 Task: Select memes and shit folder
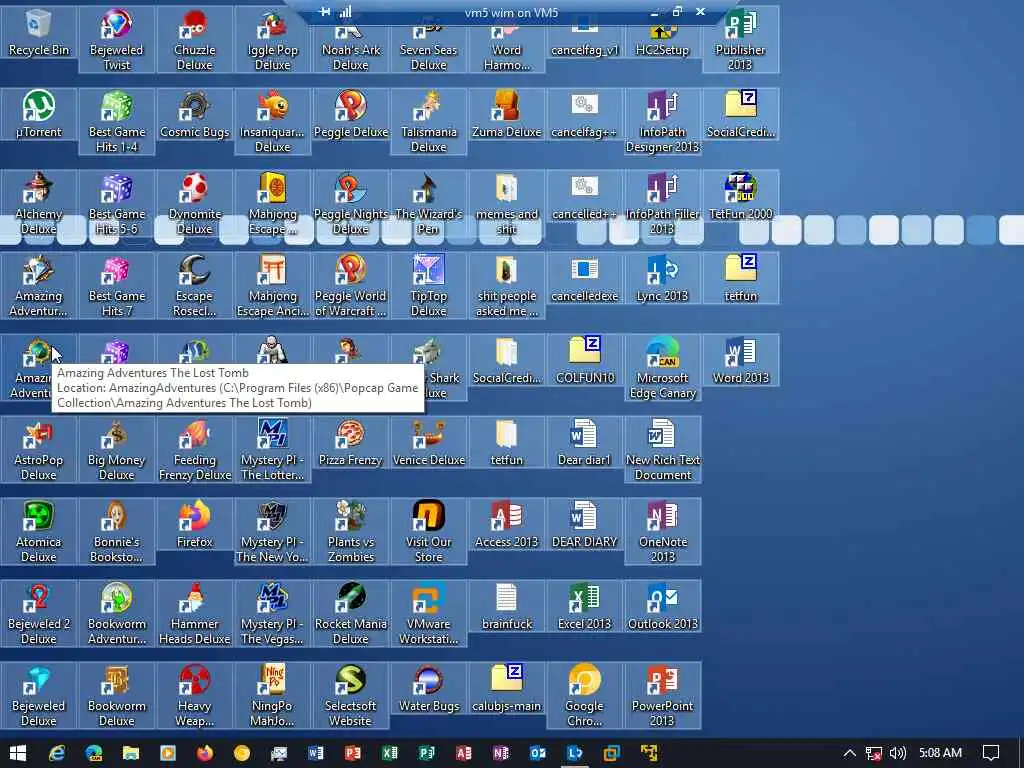point(507,204)
